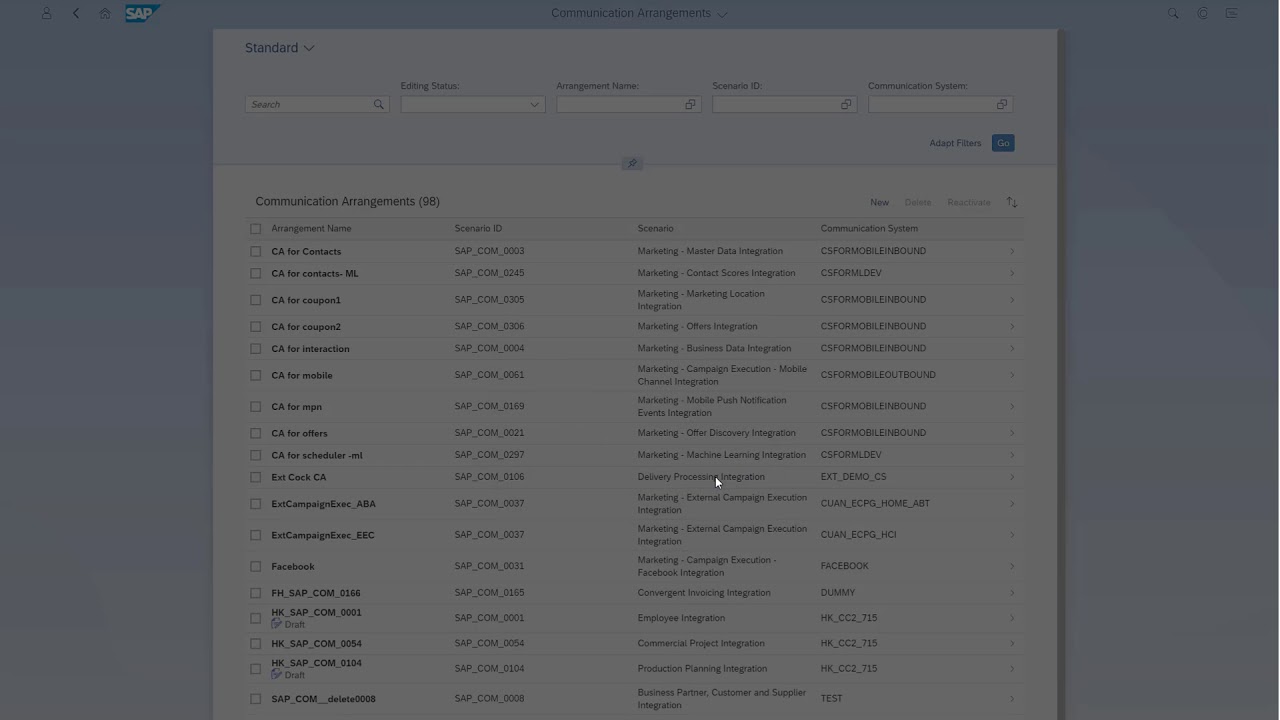
Task: Sort by Scenario ID column header
Action: click(478, 228)
